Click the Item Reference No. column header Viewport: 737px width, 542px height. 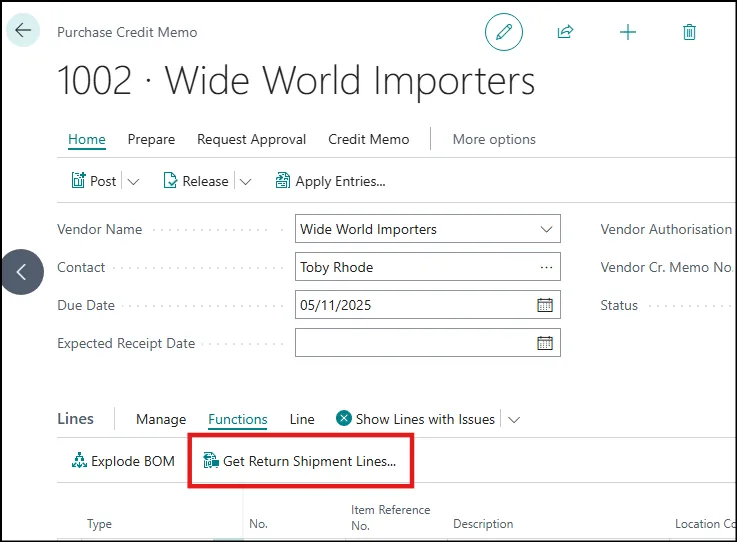tap(391, 518)
